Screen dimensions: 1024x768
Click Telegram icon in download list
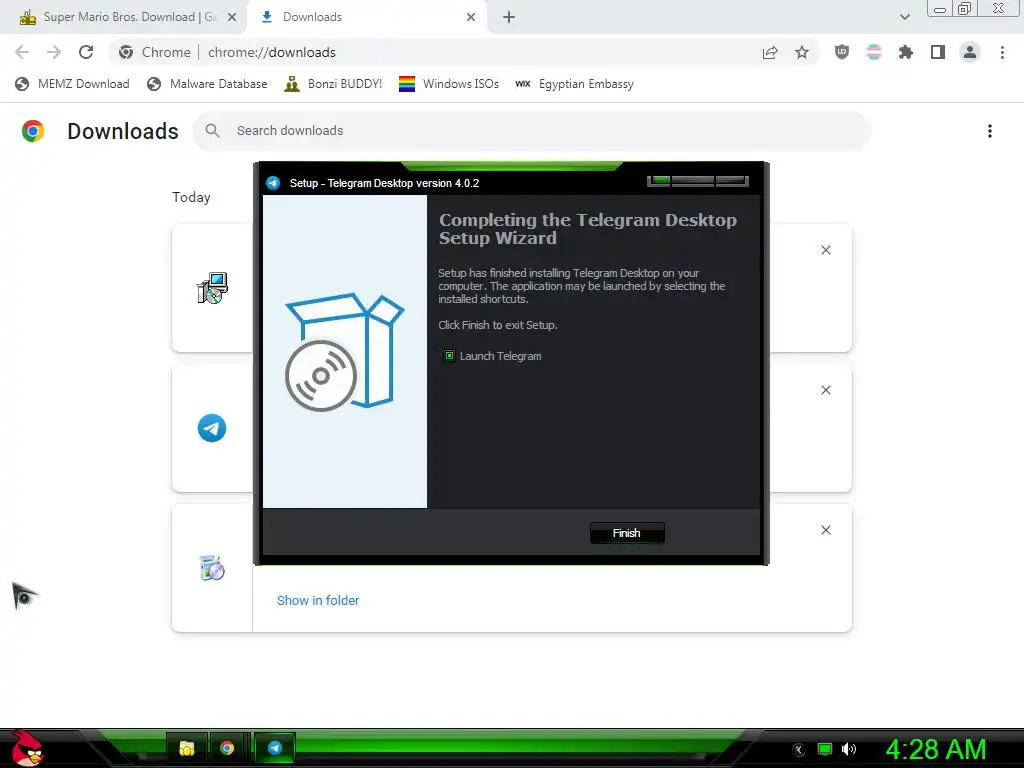click(x=212, y=428)
